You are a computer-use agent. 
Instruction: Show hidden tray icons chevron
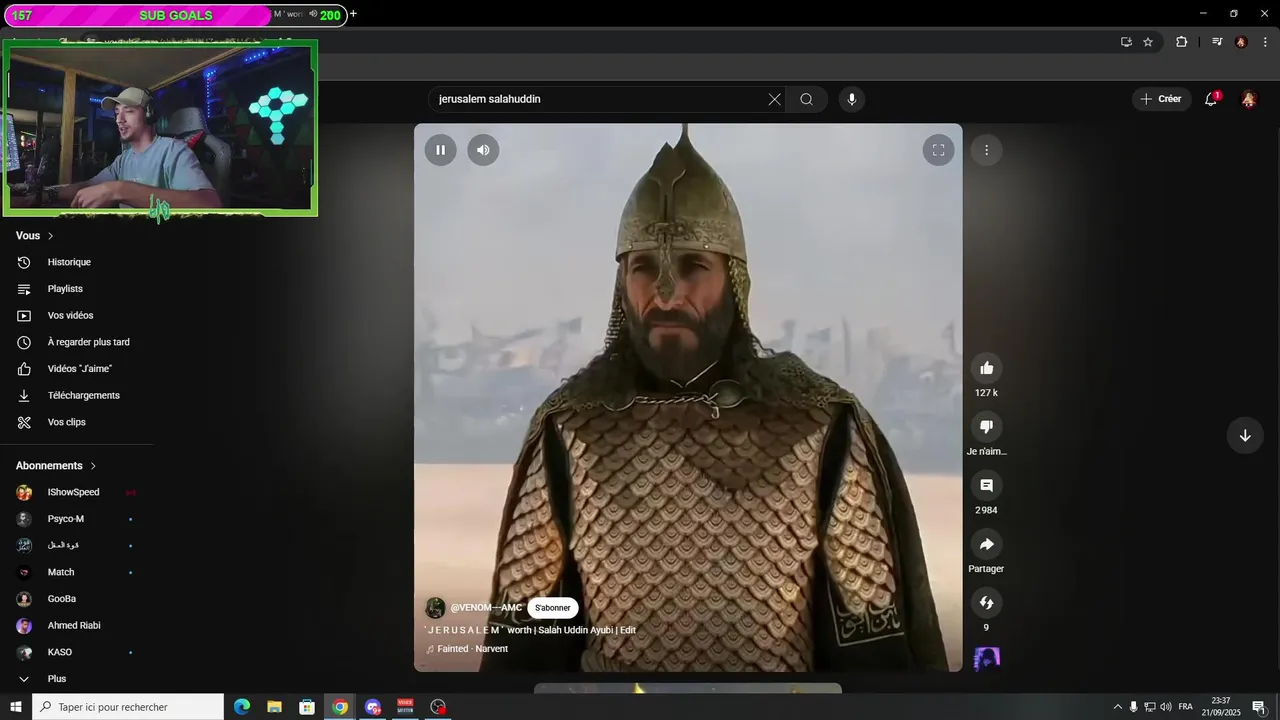[1117, 707]
